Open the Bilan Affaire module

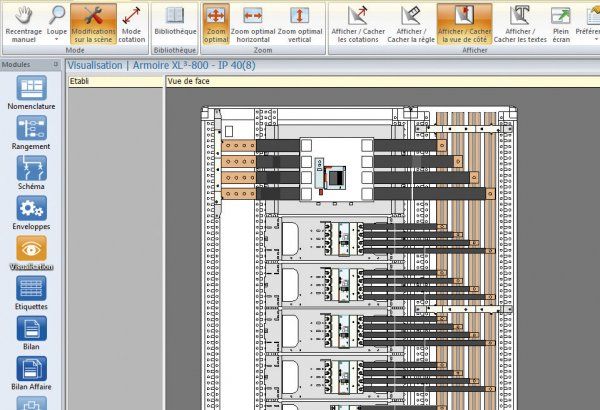[x=32, y=375]
